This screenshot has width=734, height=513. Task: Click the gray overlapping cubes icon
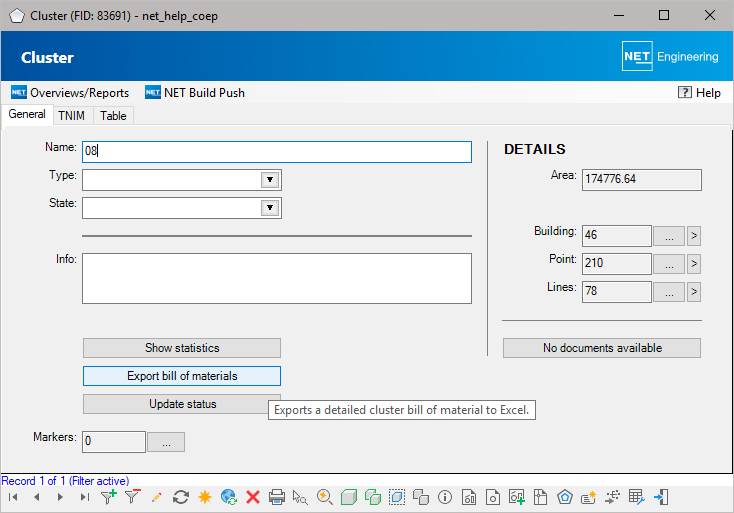coord(421,497)
